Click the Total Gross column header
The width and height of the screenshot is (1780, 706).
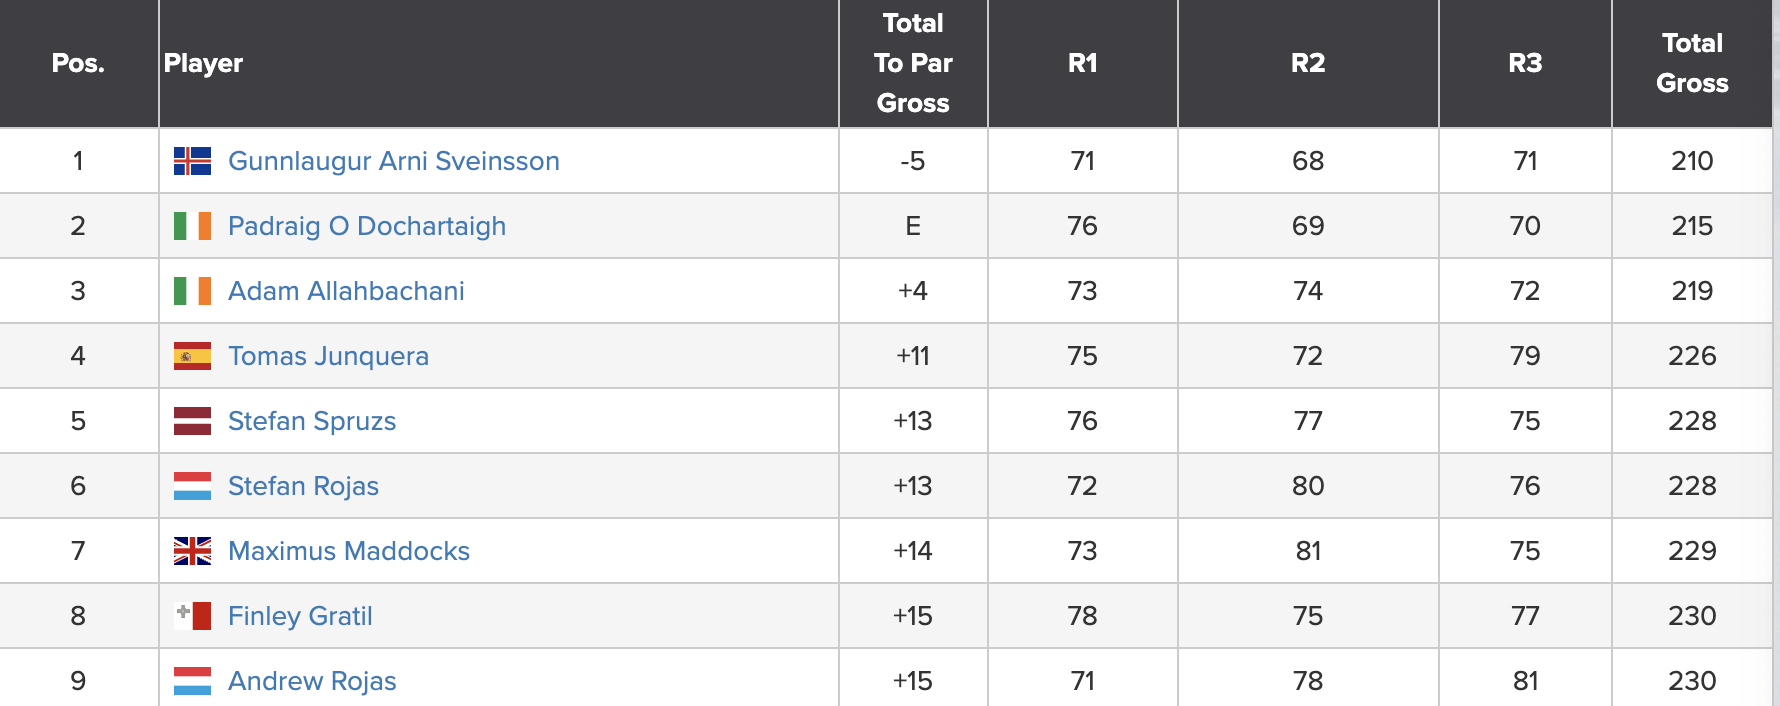[x=1692, y=63]
